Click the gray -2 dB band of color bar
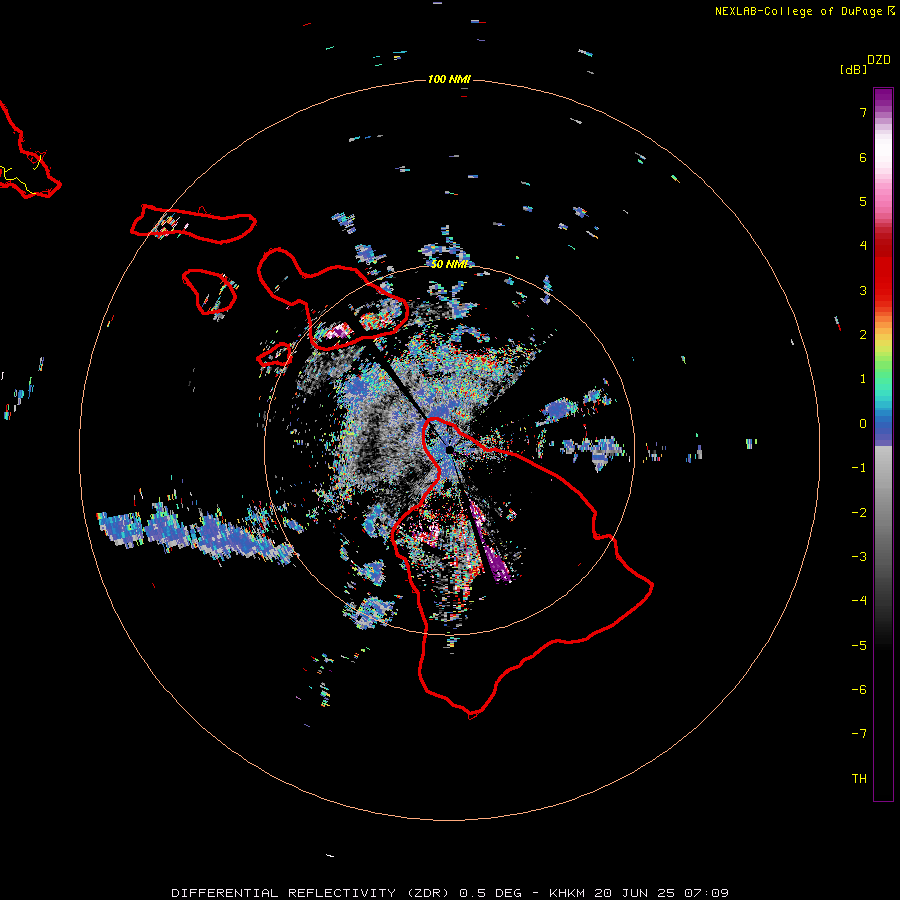 coord(883,513)
